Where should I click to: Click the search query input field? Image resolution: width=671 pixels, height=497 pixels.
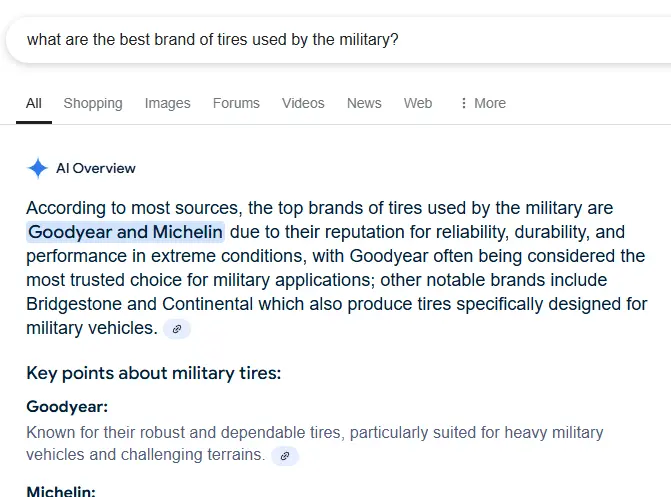click(300, 40)
